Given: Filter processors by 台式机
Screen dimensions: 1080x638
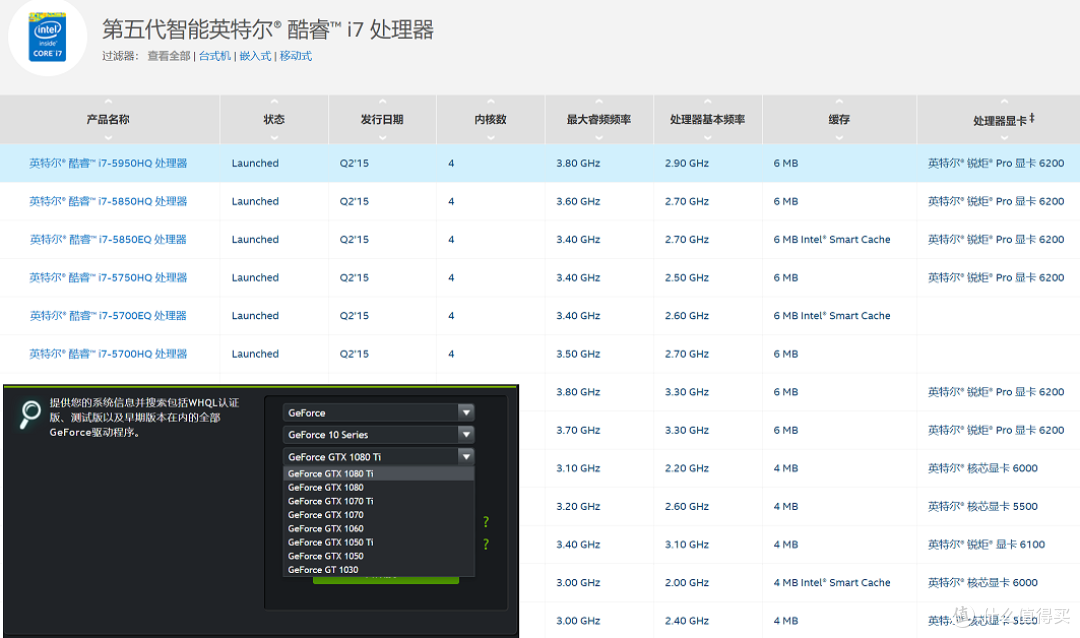Looking at the screenshot, I should (215, 56).
